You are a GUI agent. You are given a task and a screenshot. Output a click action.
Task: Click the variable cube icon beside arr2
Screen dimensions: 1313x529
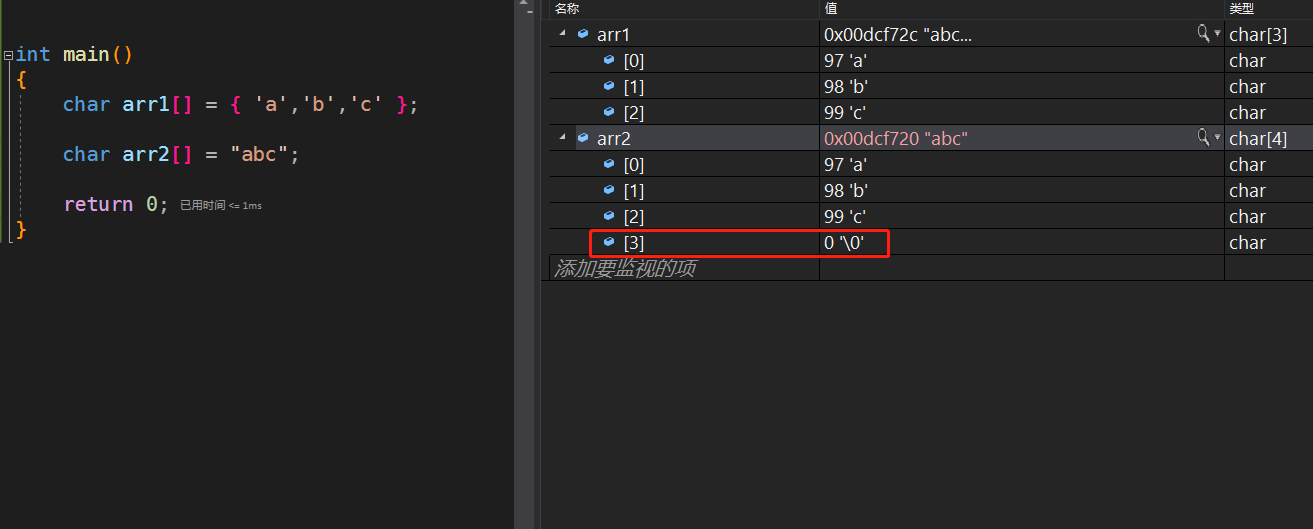coord(583,138)
